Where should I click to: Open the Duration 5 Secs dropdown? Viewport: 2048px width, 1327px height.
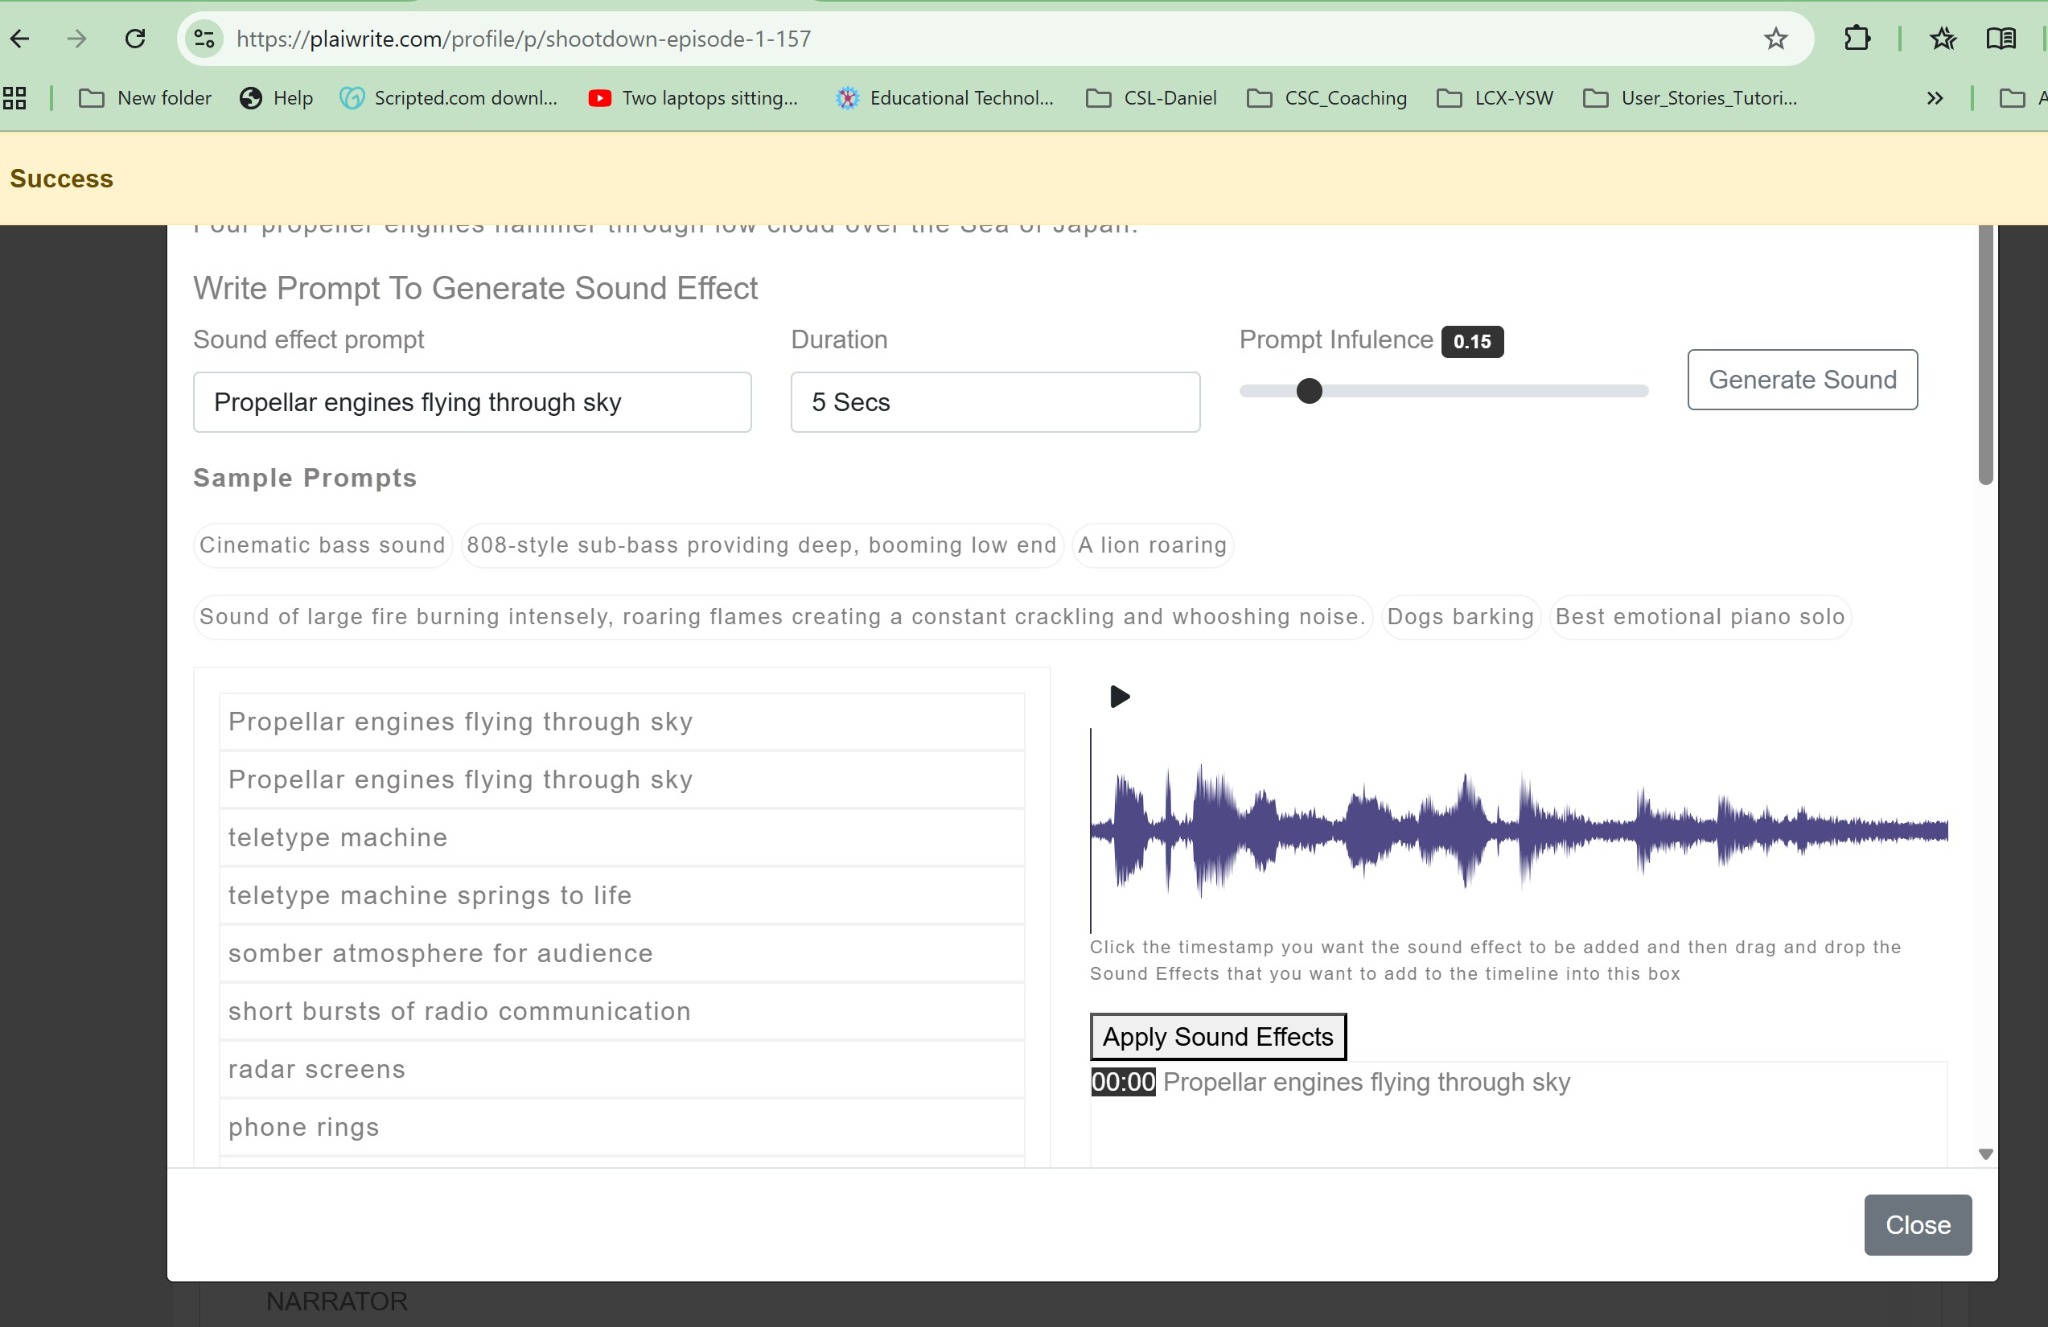tap(995, 402)
